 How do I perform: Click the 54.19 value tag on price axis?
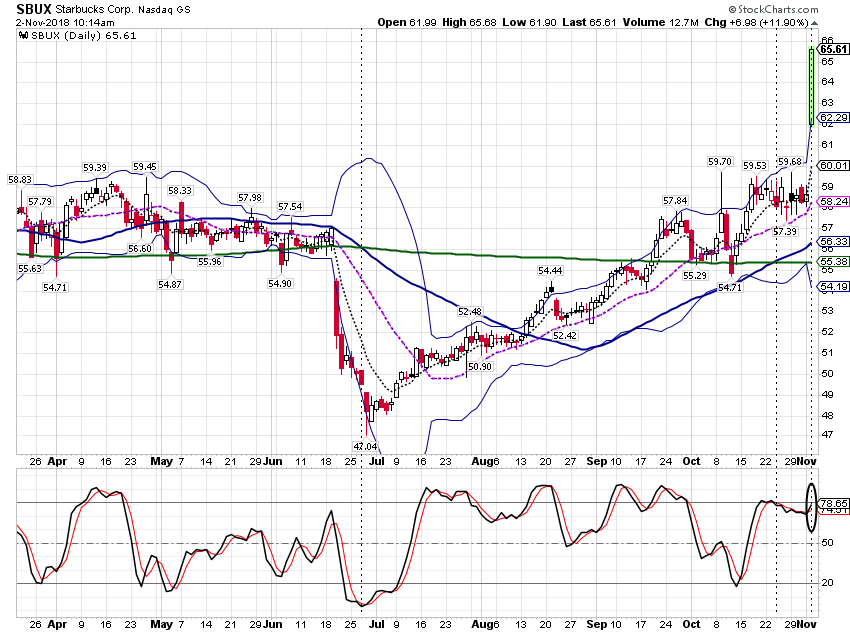click(834, 286)
